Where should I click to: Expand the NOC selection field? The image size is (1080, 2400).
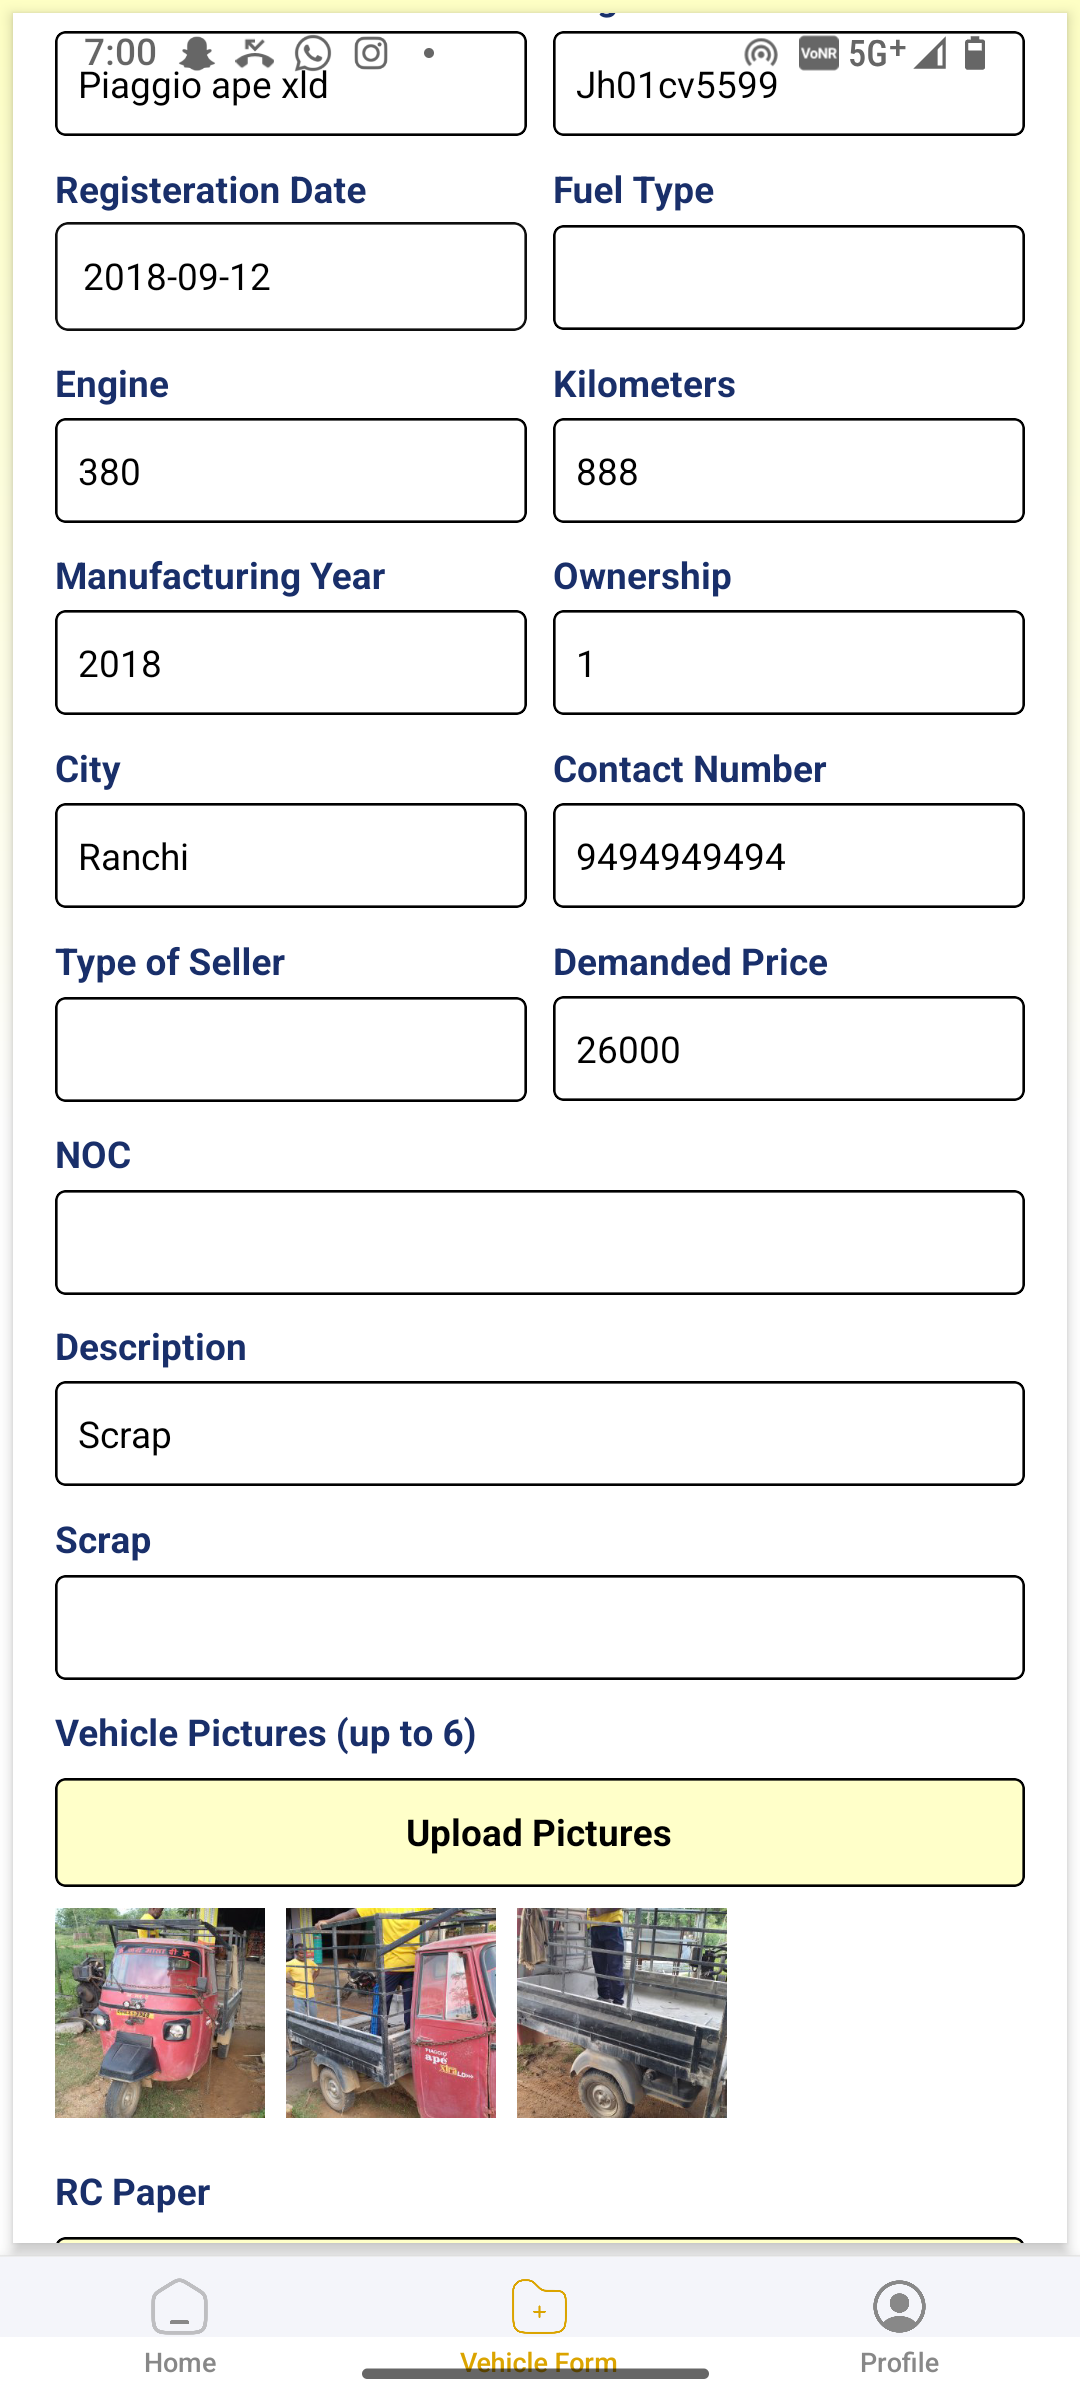(540, 1242)
